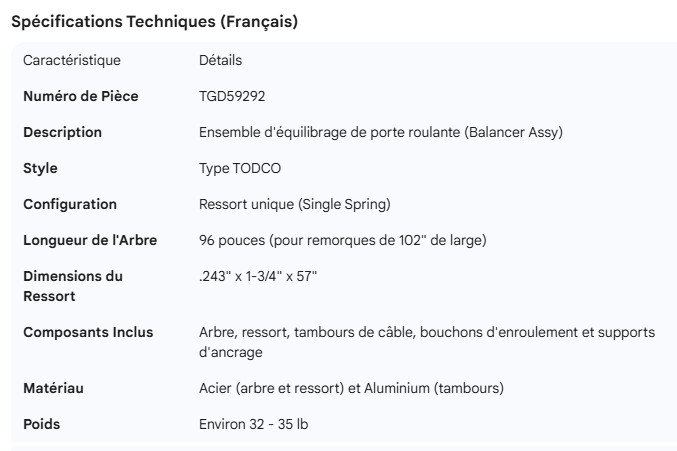Screen dimensions: 677x451
Task: Click the "Spécifications Techniques (Français)" heading
Action: 154,22
